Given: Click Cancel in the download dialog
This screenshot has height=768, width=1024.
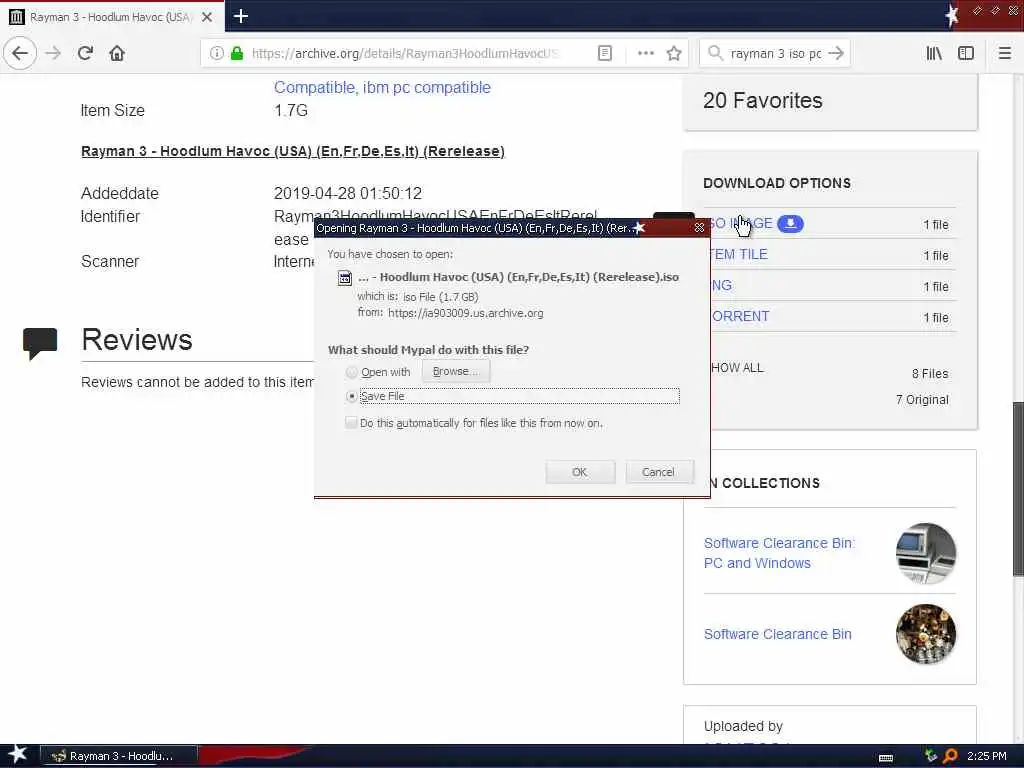Looking at the screenshot, I should tap(658, 472).
